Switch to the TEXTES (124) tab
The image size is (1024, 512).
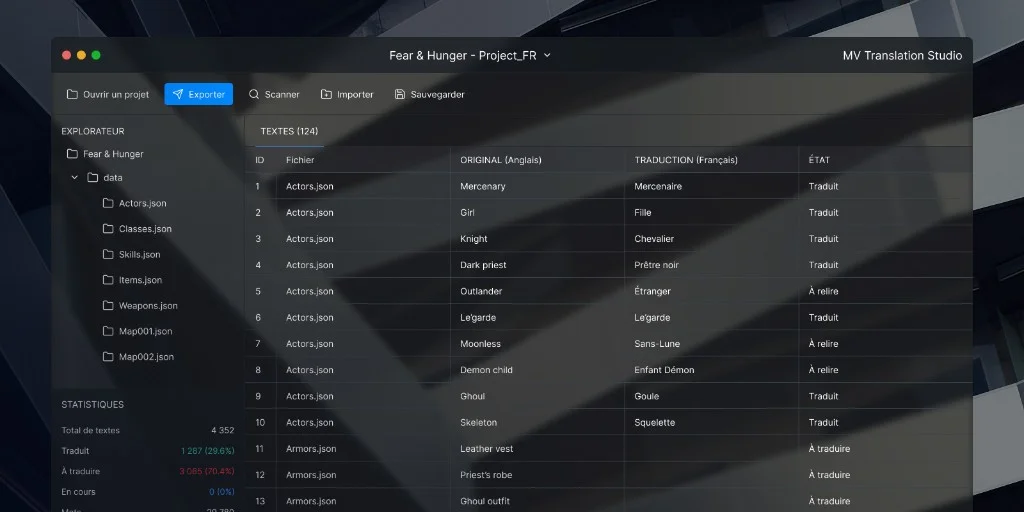point(289,131)
